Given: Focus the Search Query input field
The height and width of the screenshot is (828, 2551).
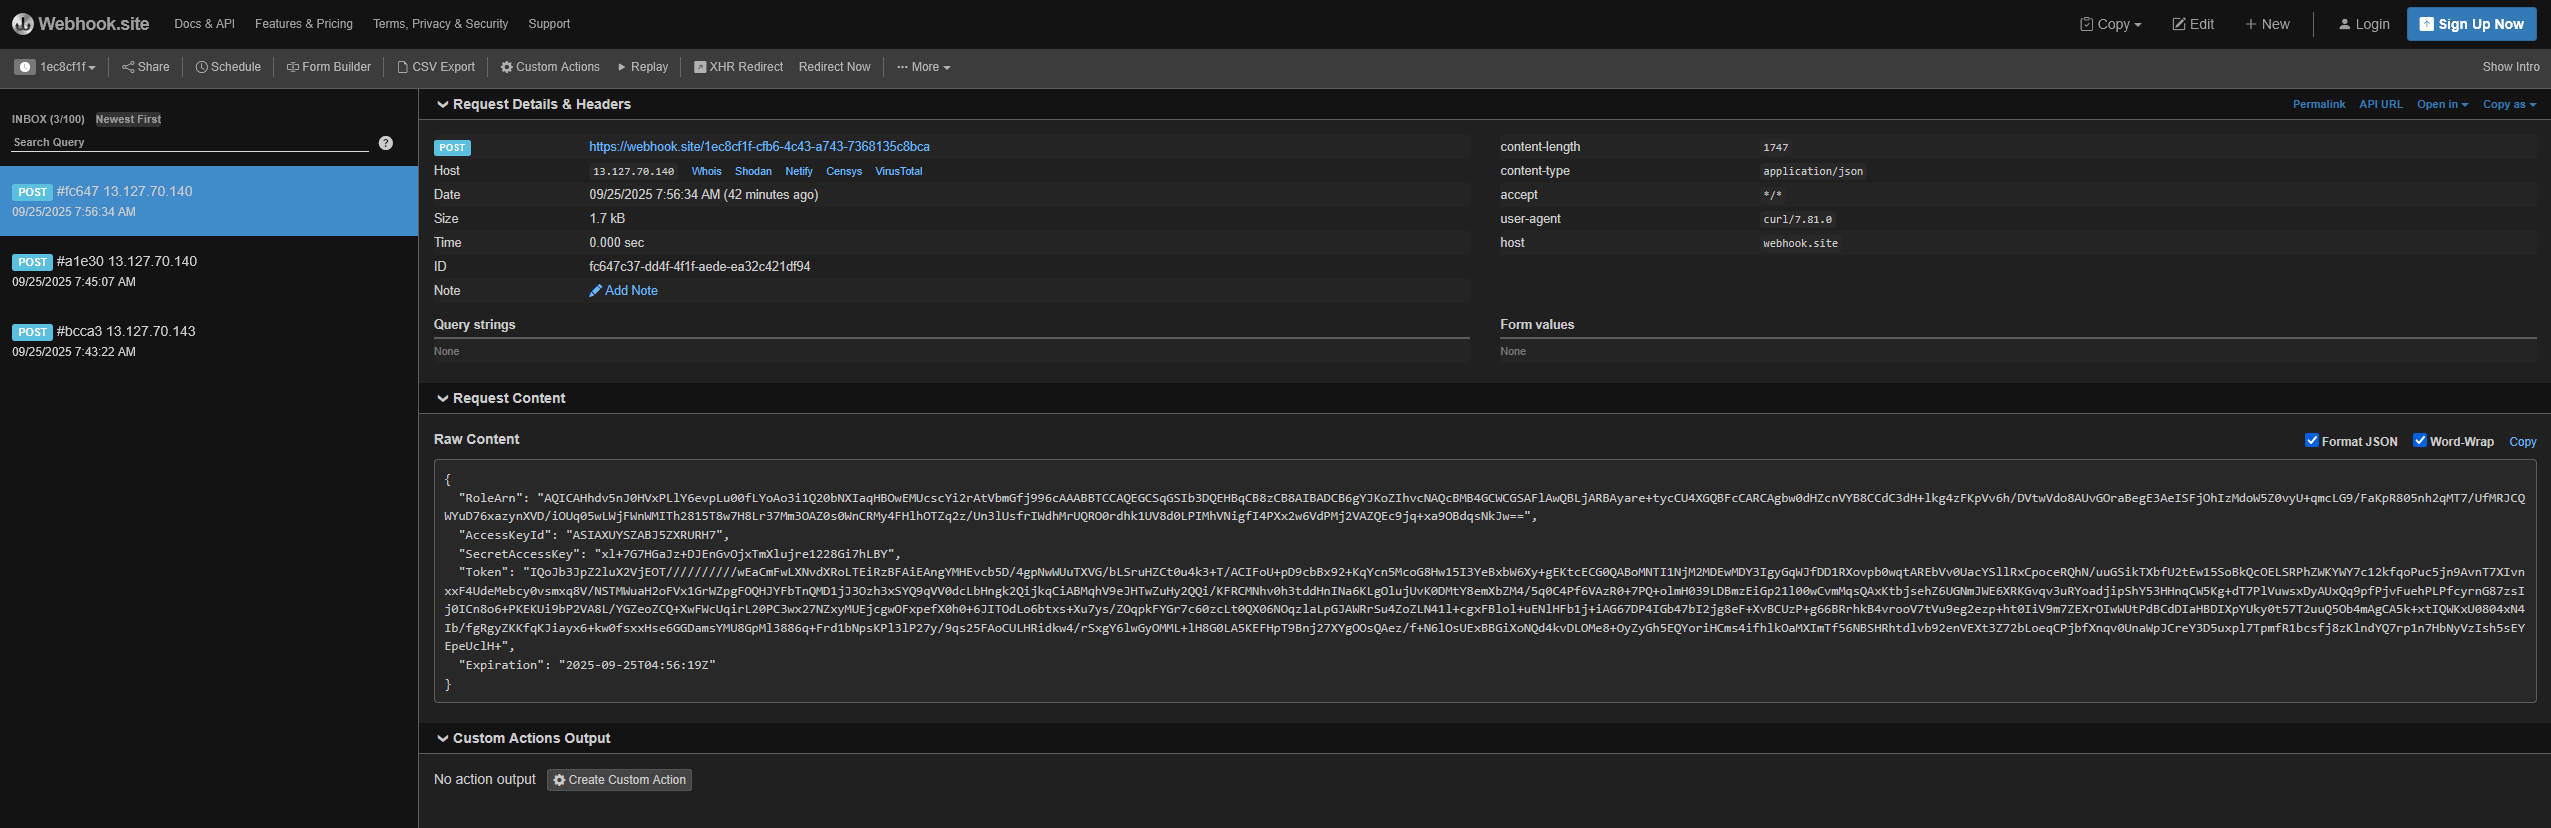Looking at the screenshot, I should pyautogui.click(x=190, y=143).
